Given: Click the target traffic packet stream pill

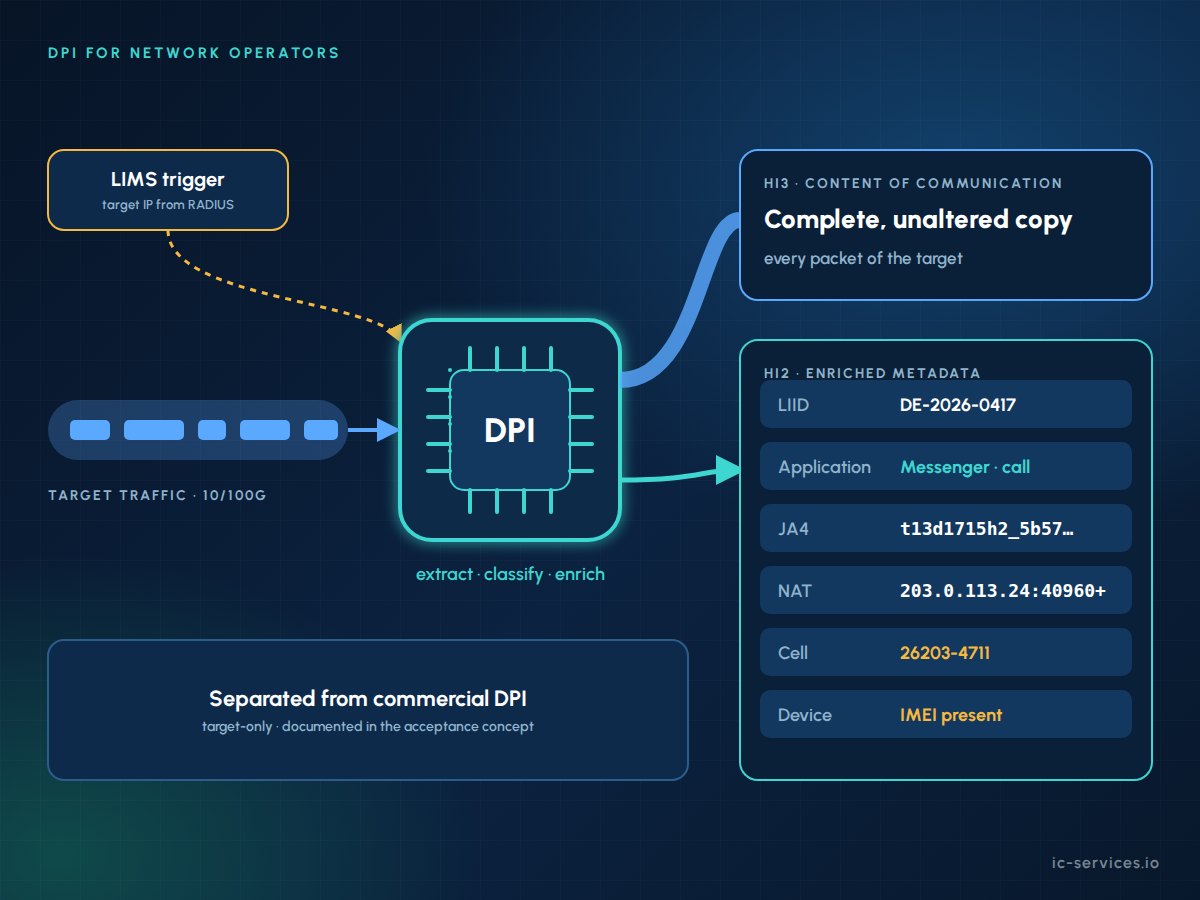Looking at the screenshot, I should [197, 430].
